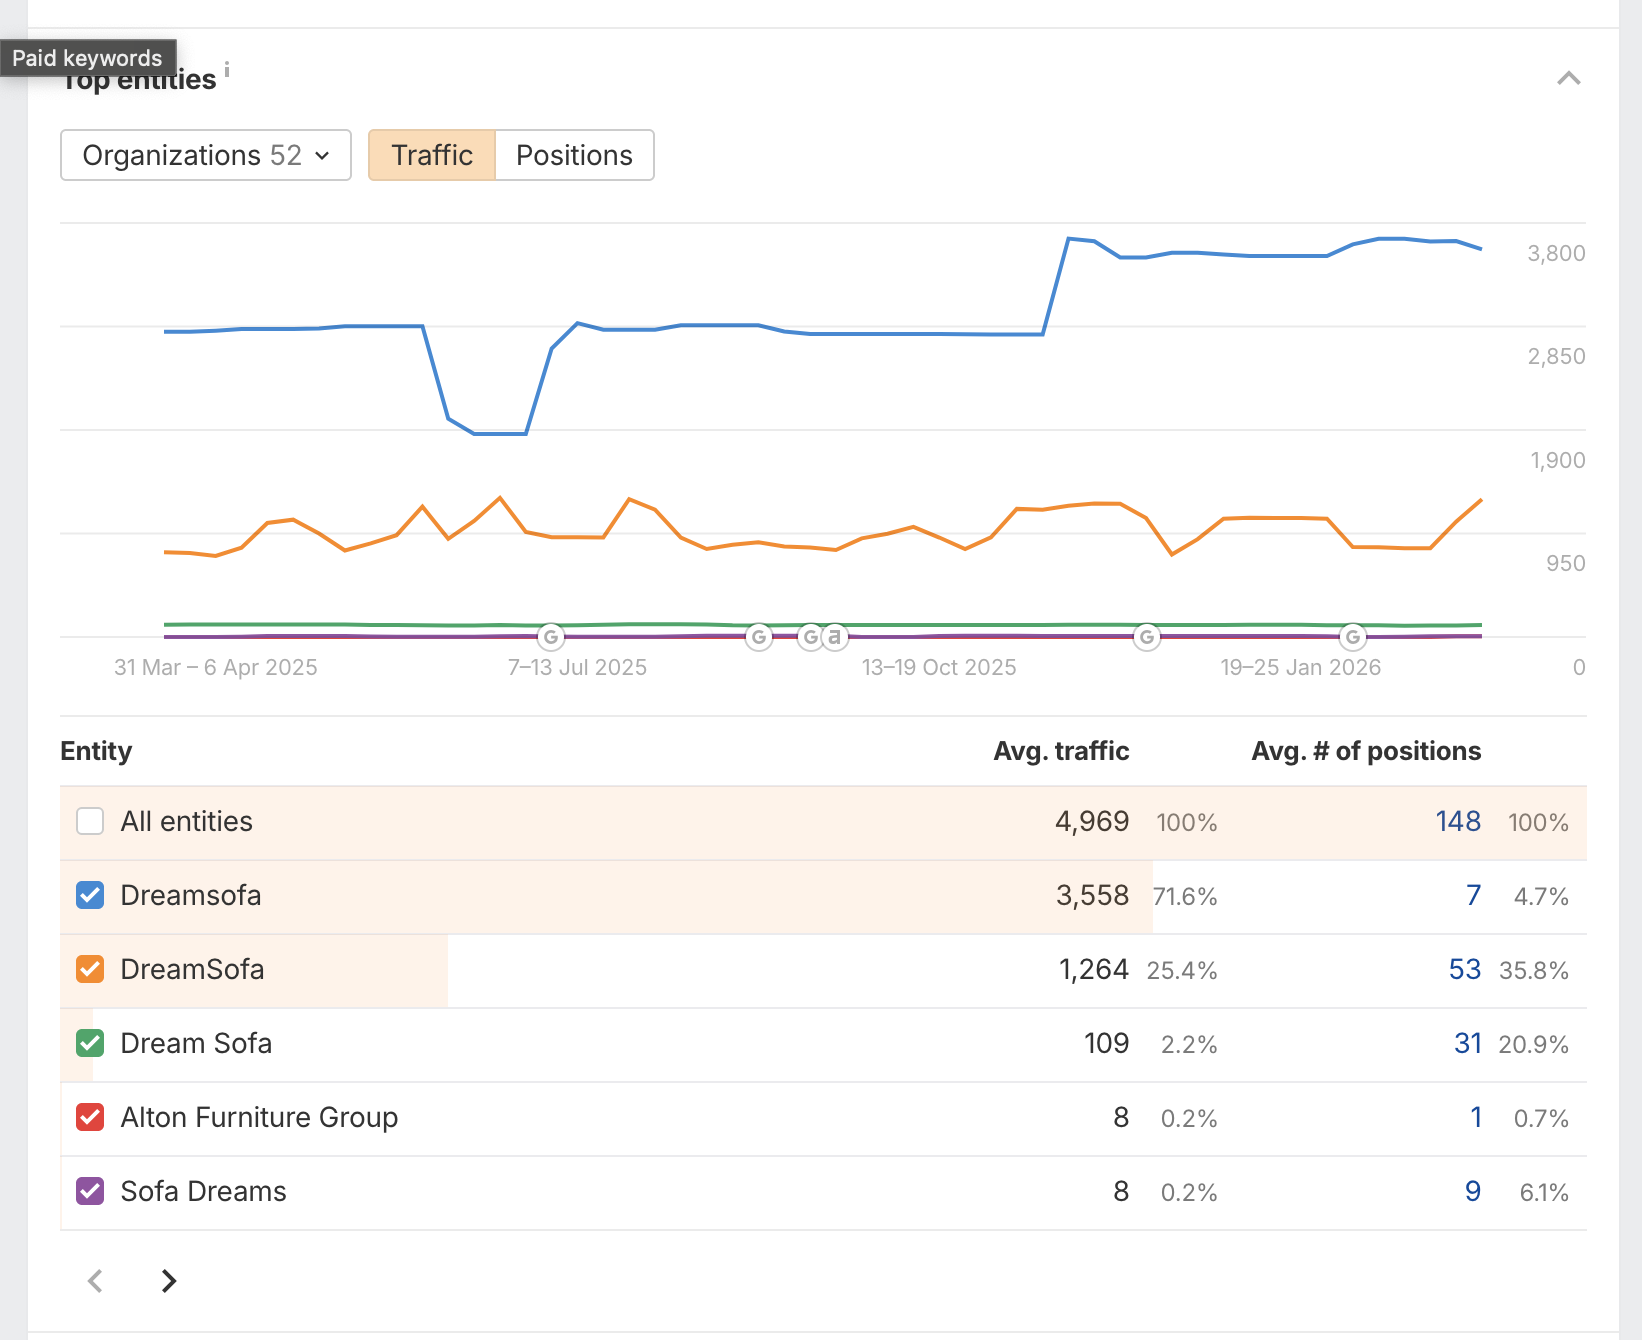Click the 148 positions link for All entities
Viewport: 1642px width, 1340px height.
click(x=1457, y=821)
